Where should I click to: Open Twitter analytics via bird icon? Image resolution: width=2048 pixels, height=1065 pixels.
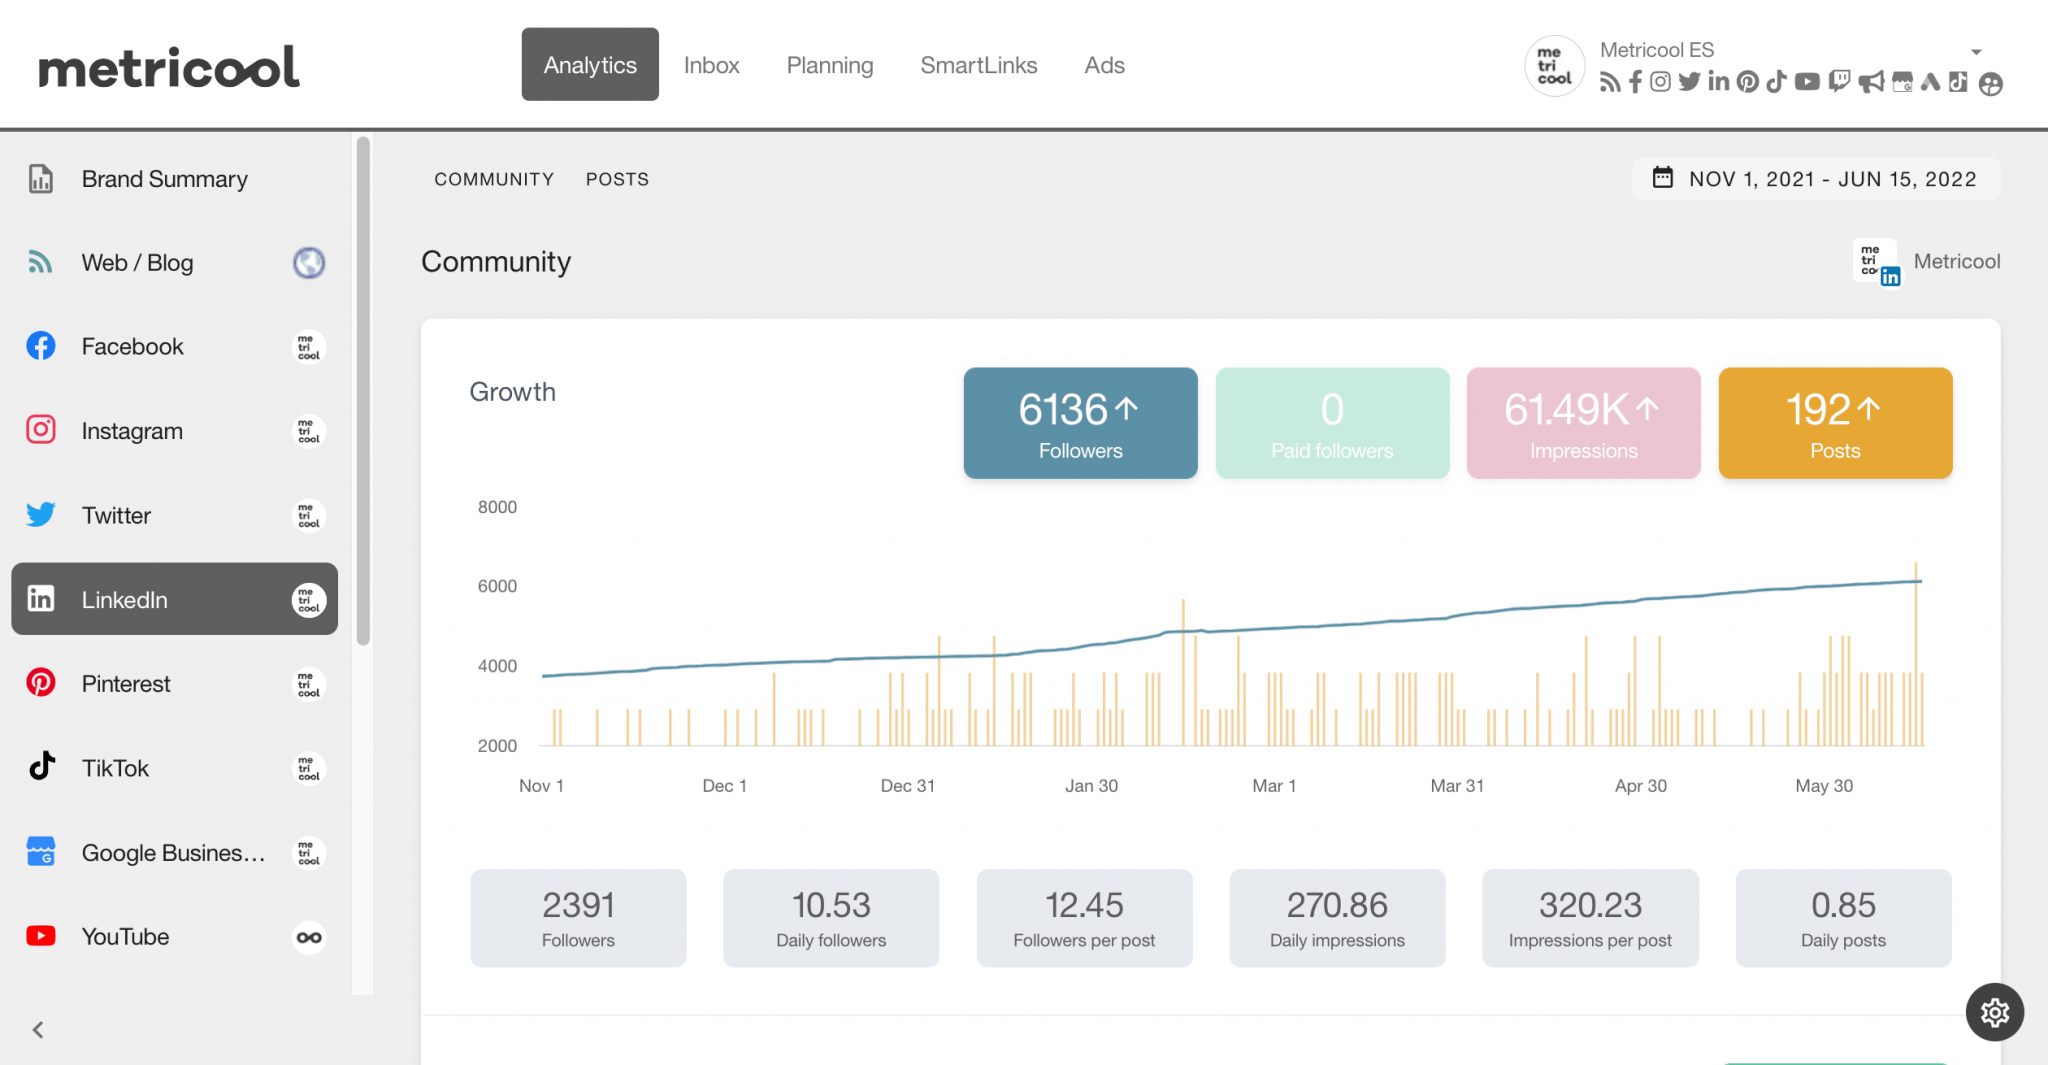point(41,515)
